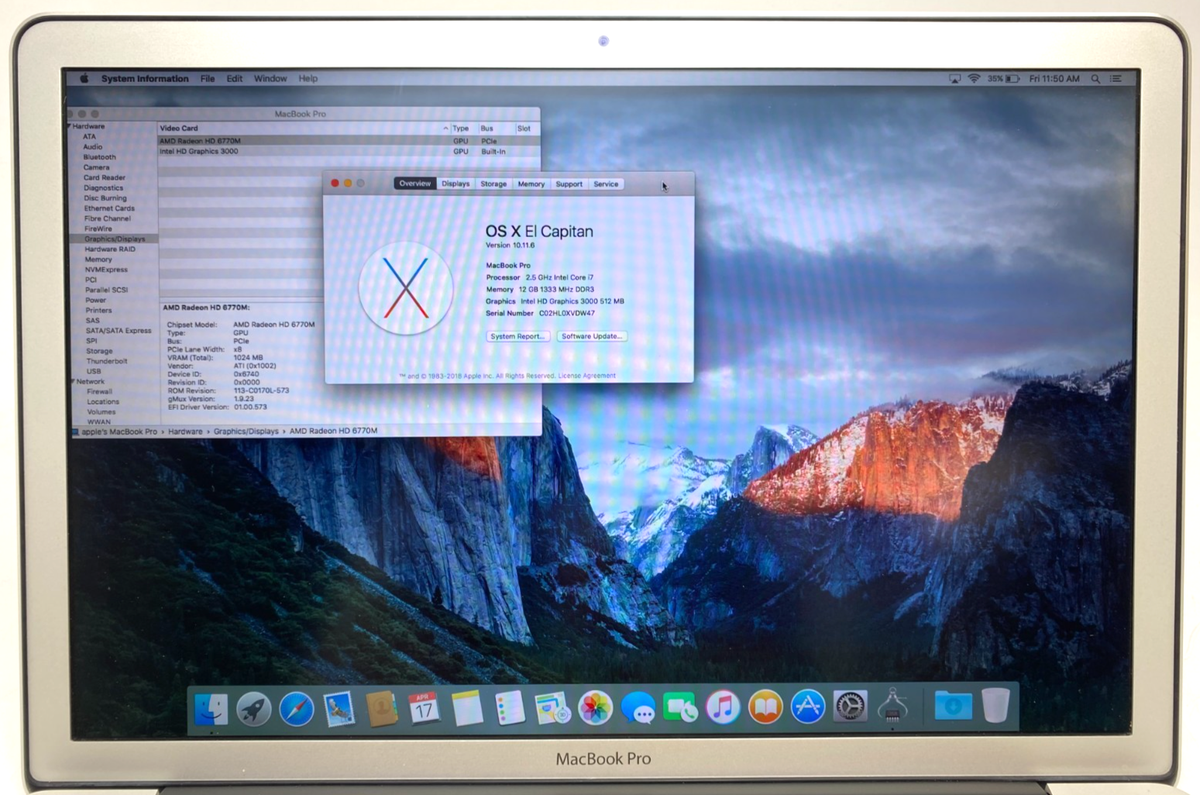Open Trash in the dock
This screenshot has width=1200, height=795.
996,706
